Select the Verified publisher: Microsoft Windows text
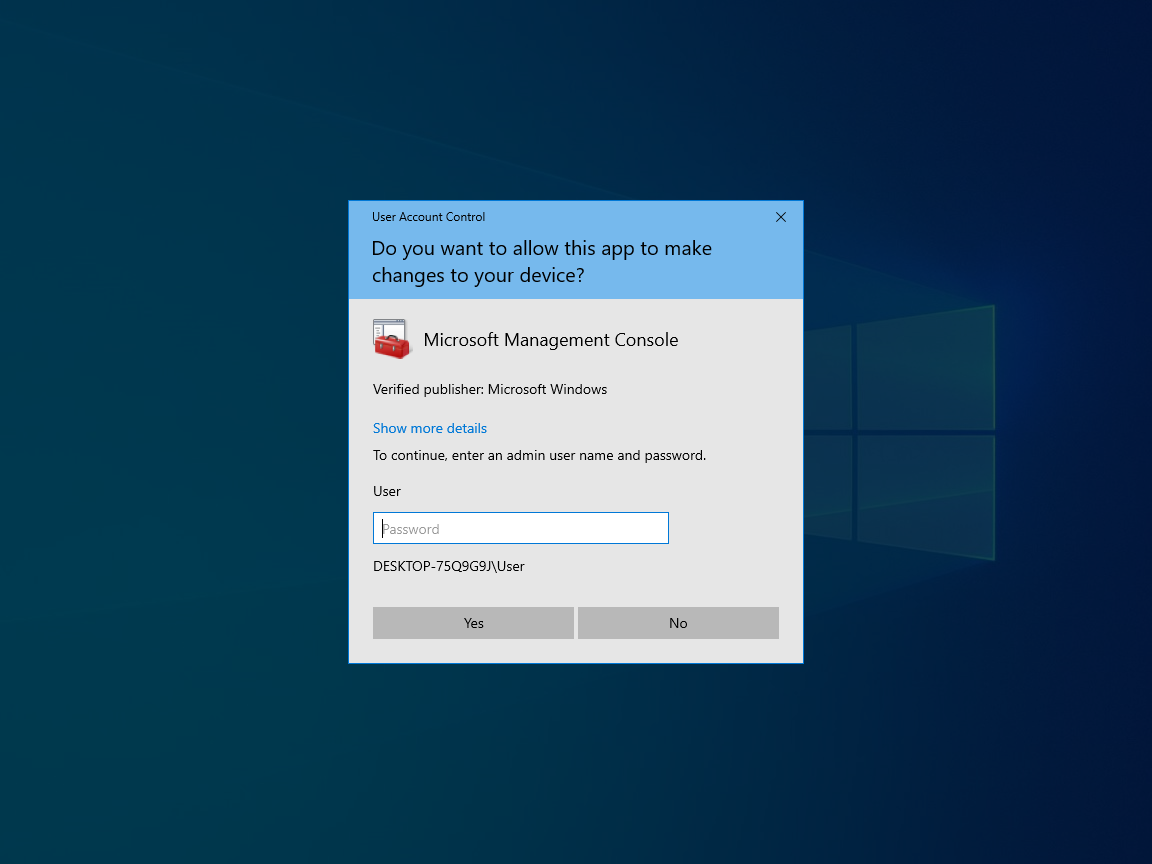1152x864 pixels. (490, 389)
